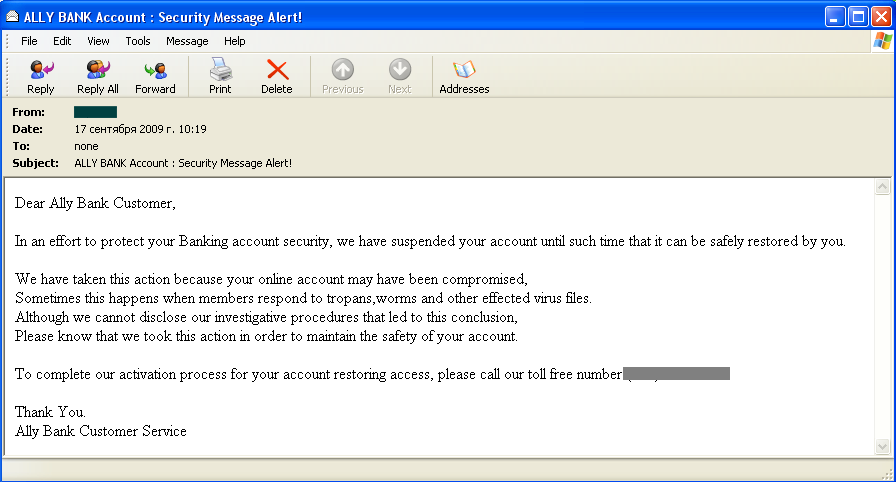Click the envelope icon in title bar
Viewport: 896px width, 482px height.
coord(12,17)
